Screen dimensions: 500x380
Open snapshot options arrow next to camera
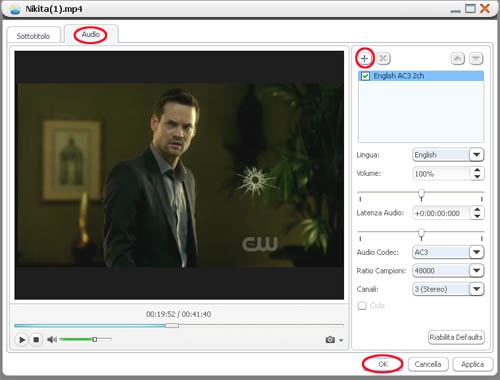point(341,340)
